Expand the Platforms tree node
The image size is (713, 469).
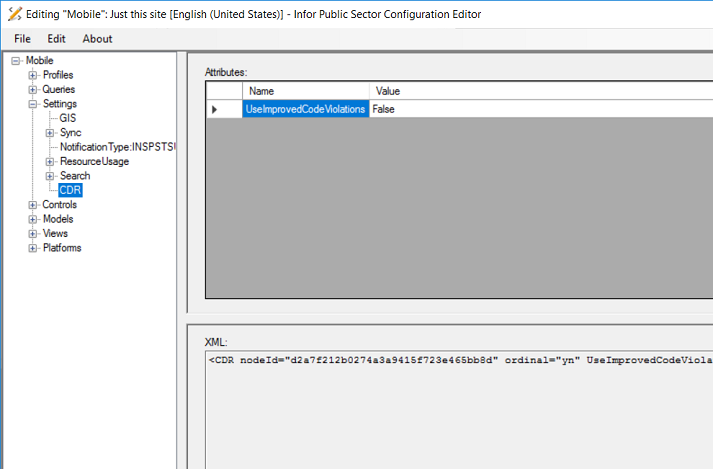click(33, 248)
